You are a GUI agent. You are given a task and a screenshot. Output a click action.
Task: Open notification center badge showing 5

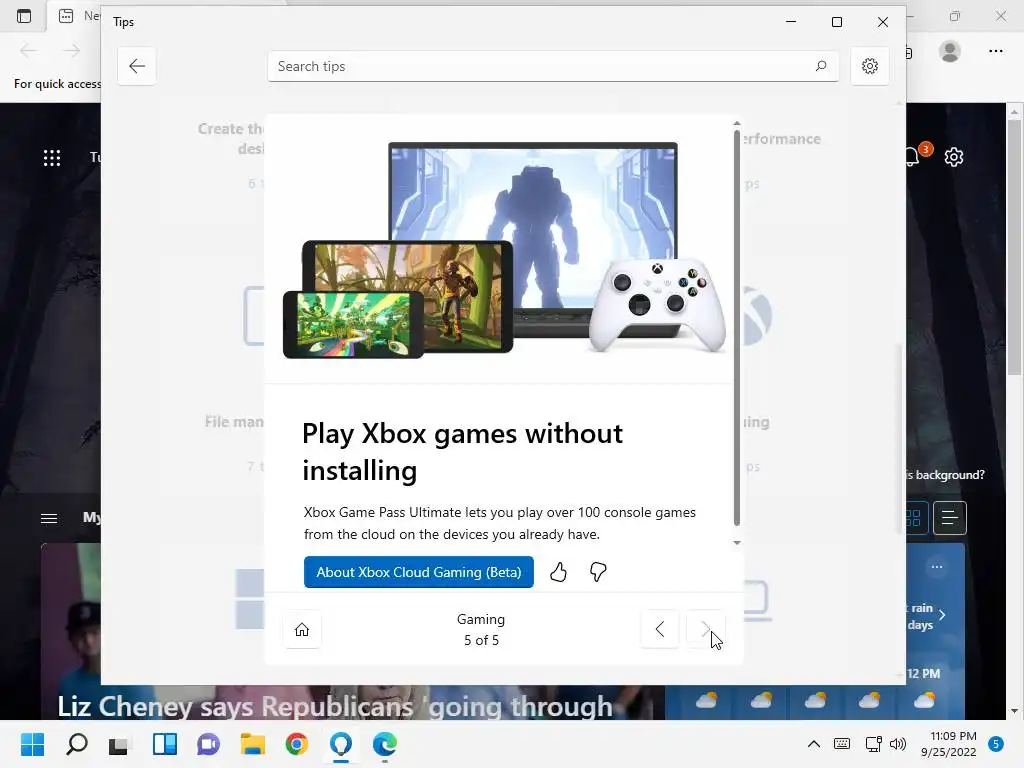tap(996, 744)
